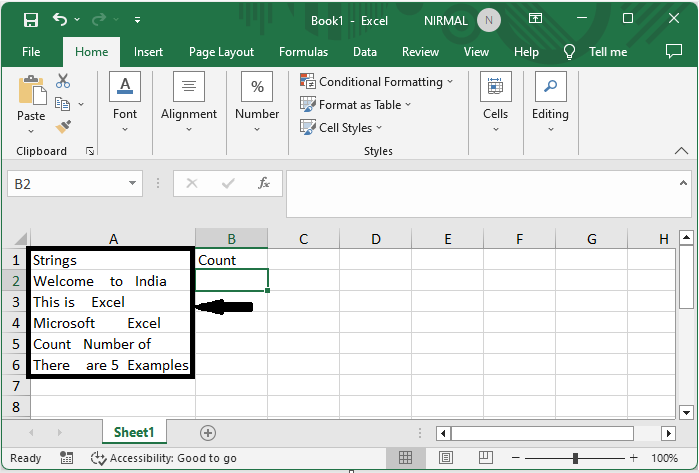Click the Sheet1 tab
The width and height of the screenshot is (699, 473).
pyautogui.click(x=134, y=432)
